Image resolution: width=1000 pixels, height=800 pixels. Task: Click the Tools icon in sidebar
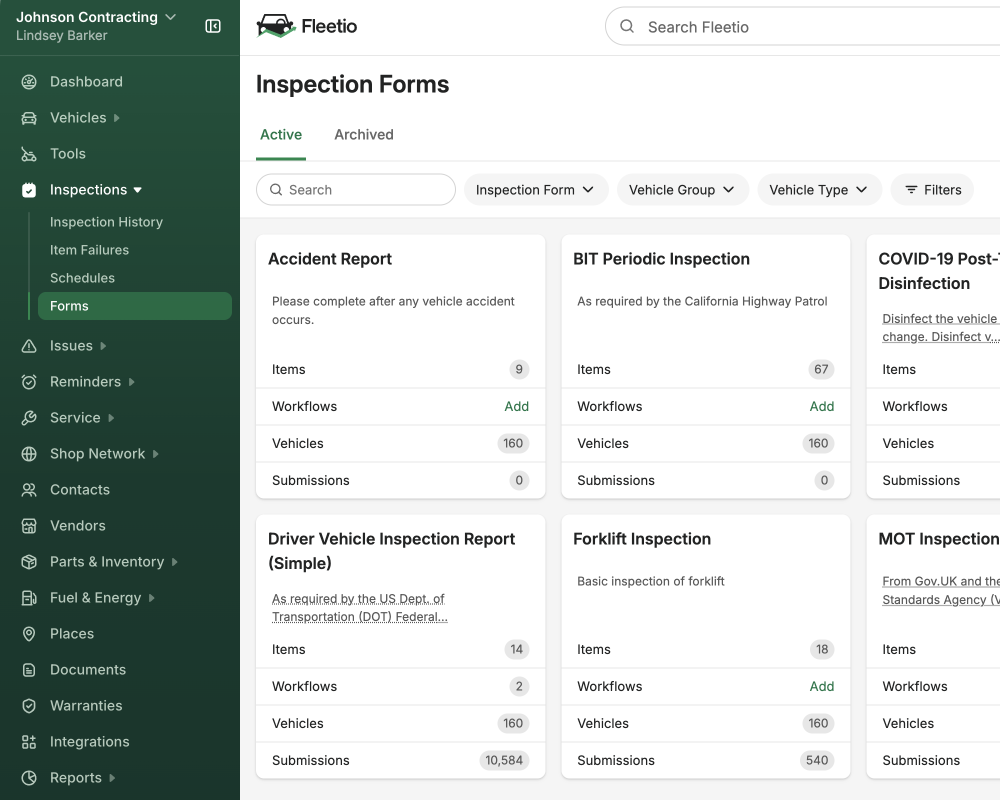(x=29, y=154)
